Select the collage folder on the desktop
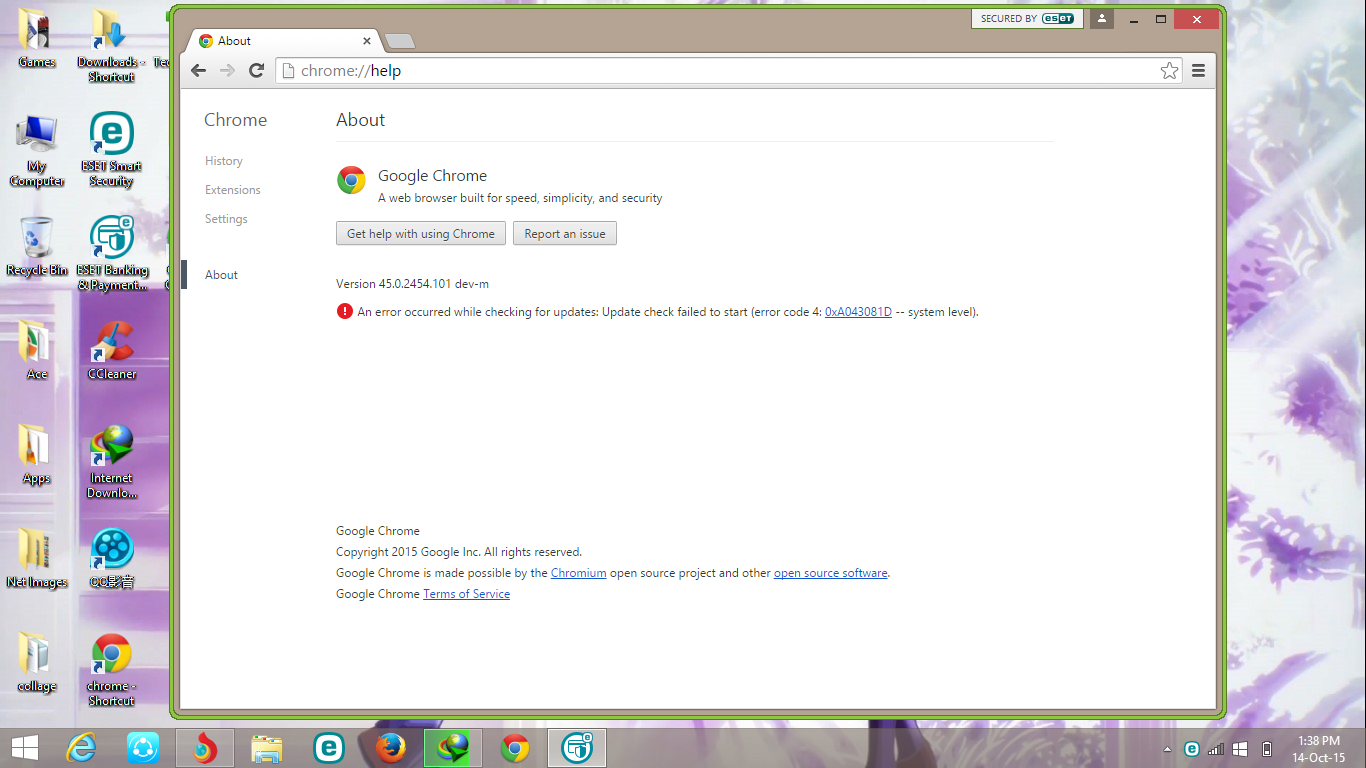The image size is (1366, 768). 37,663
